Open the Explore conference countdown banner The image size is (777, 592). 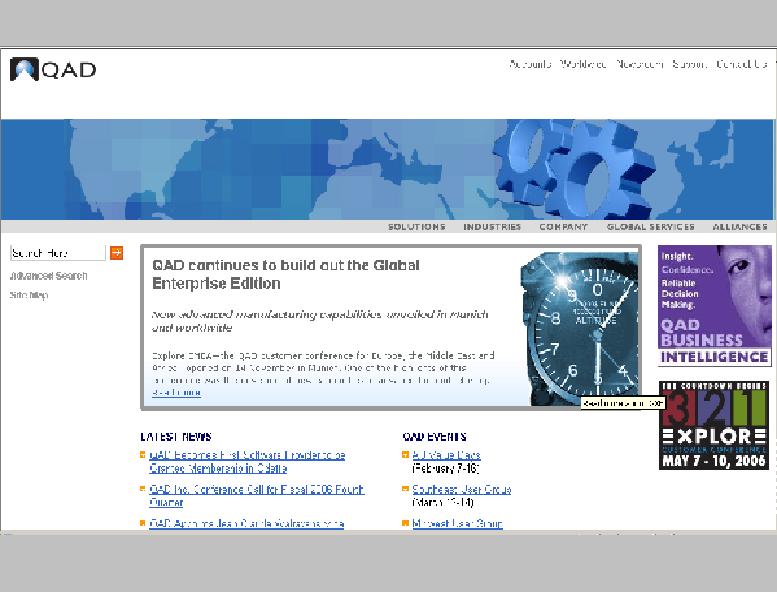pyautogui.click(x=714, y=425)
